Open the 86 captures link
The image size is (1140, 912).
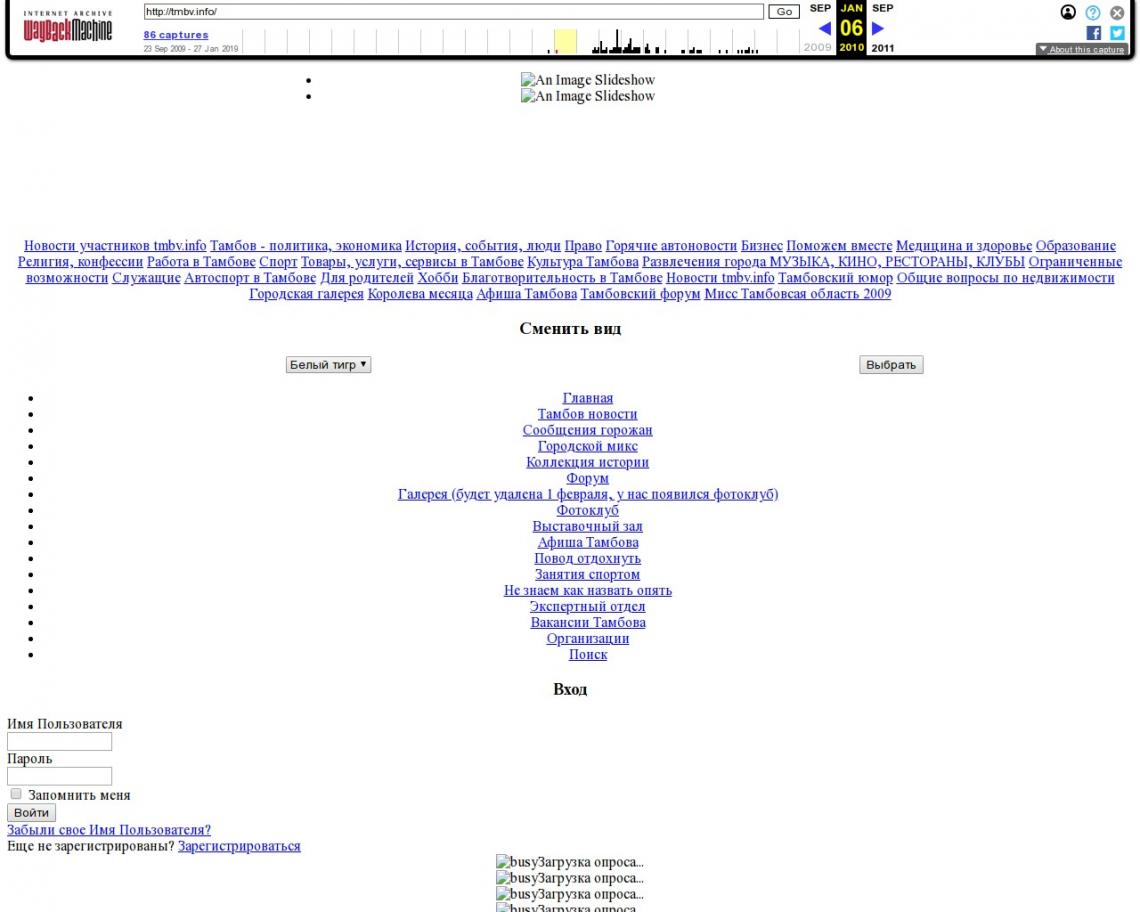[176, 35]
